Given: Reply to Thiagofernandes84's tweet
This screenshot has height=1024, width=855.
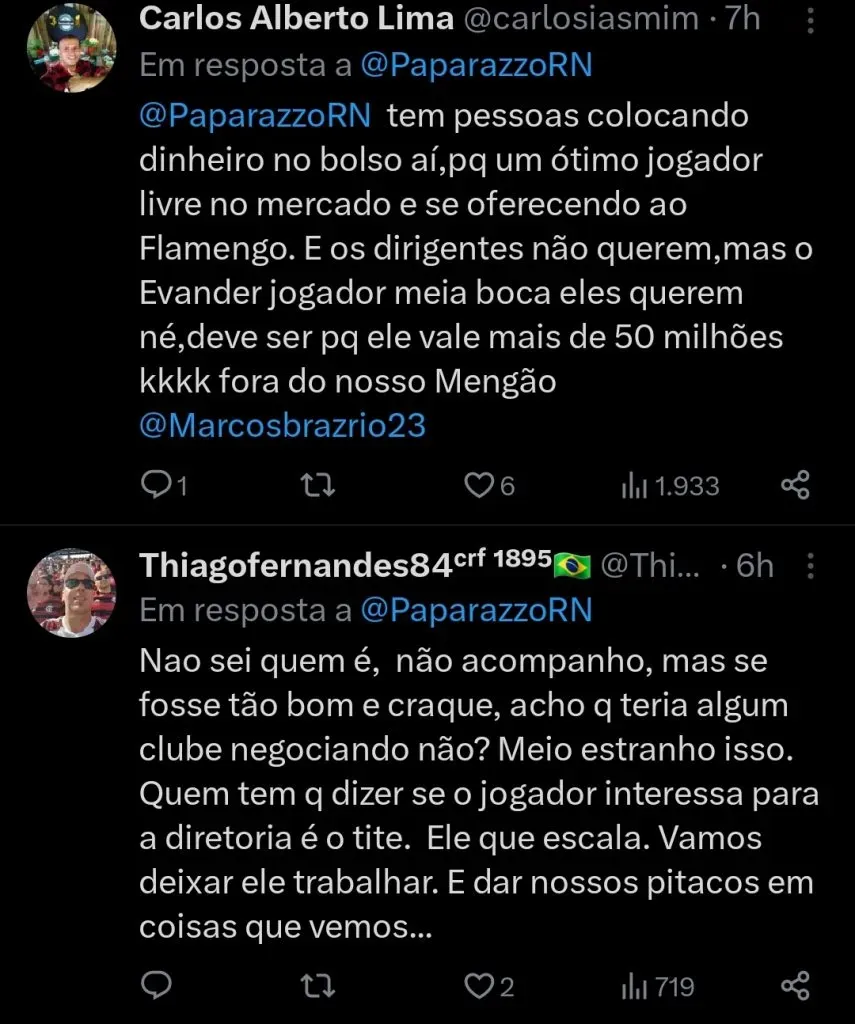Looking at the screenshot, I should tap(156, 986).
